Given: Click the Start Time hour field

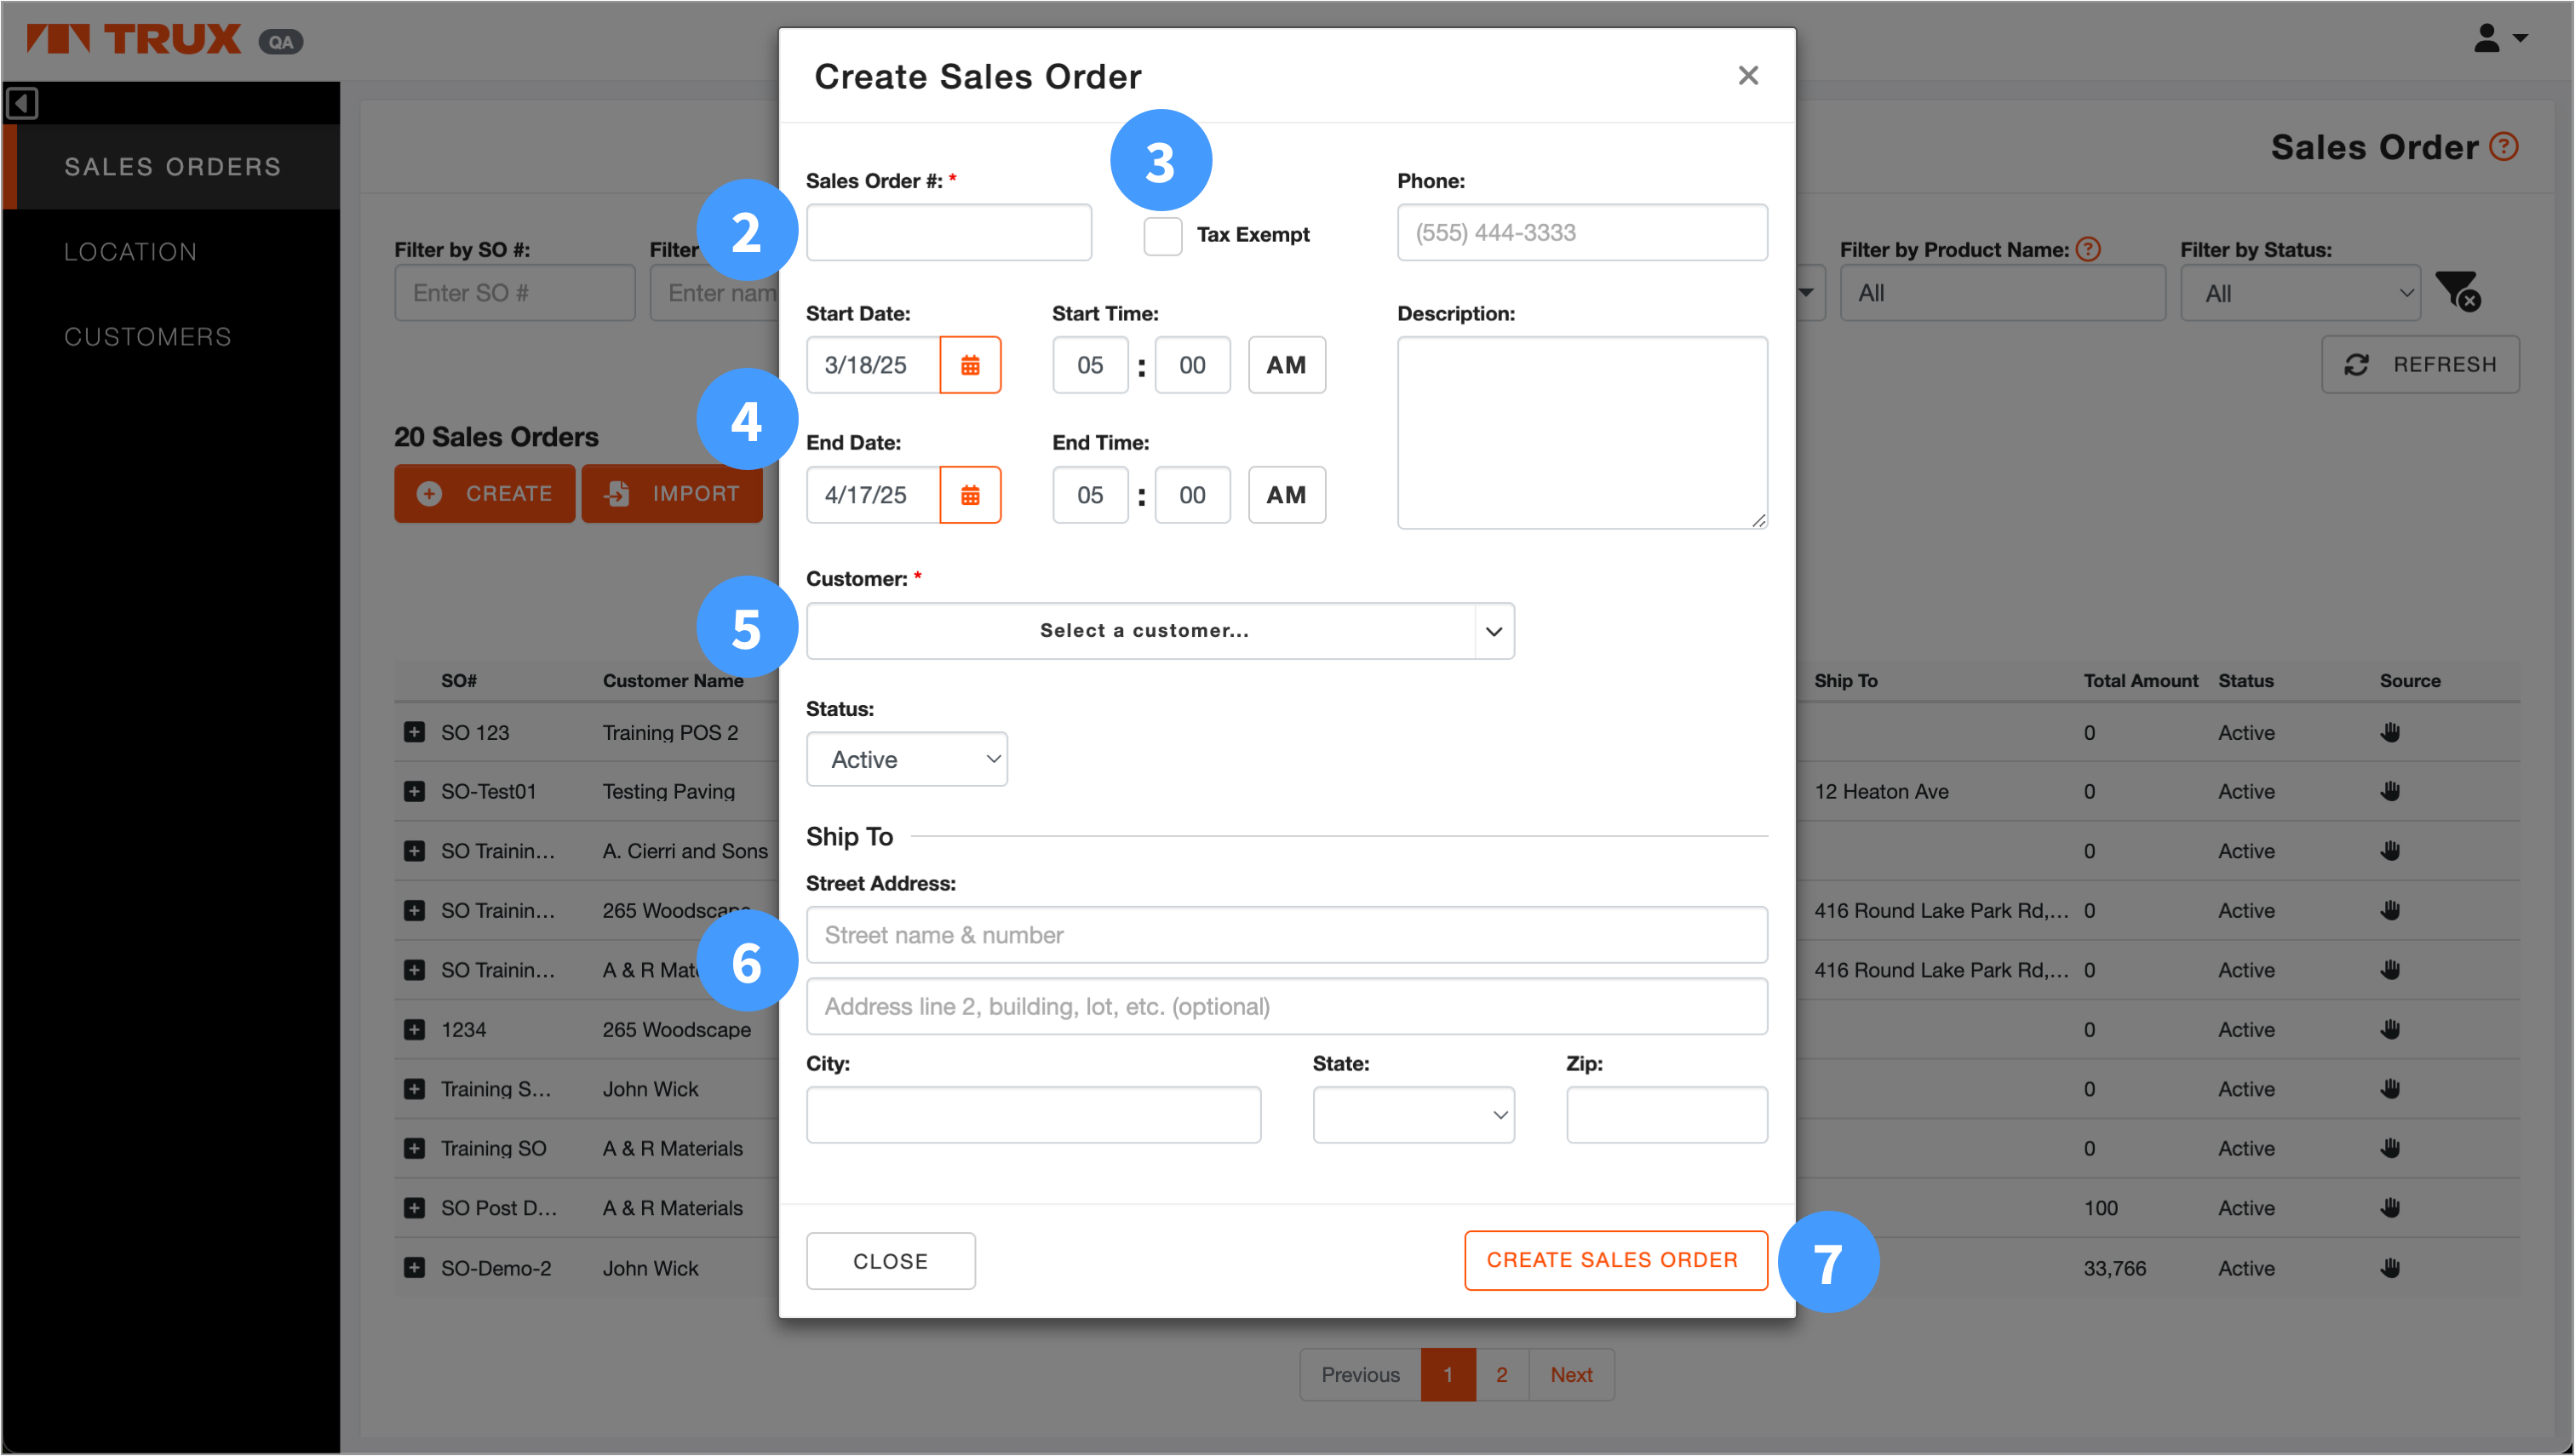Looking at the screenshot, I should tap(1090, 365).
